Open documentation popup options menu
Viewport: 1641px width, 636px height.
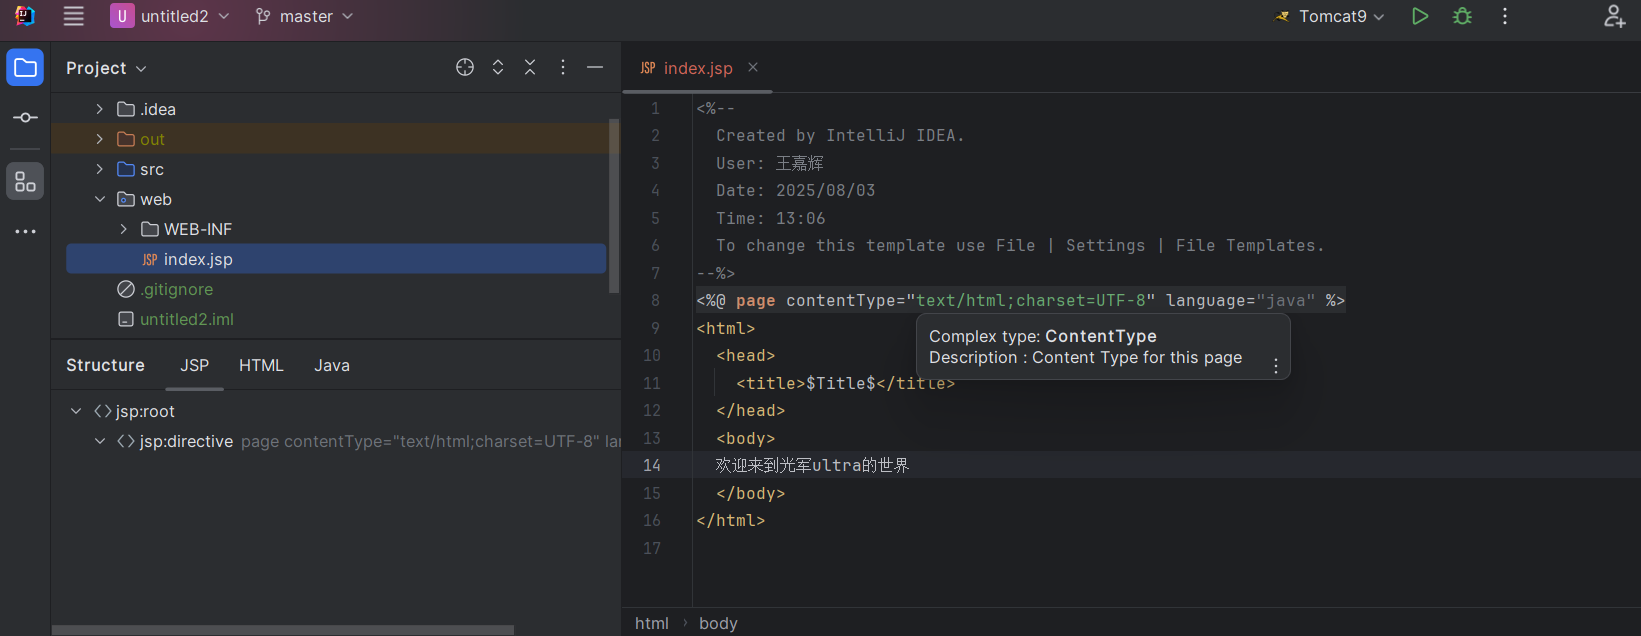(x=1276, y=366)
